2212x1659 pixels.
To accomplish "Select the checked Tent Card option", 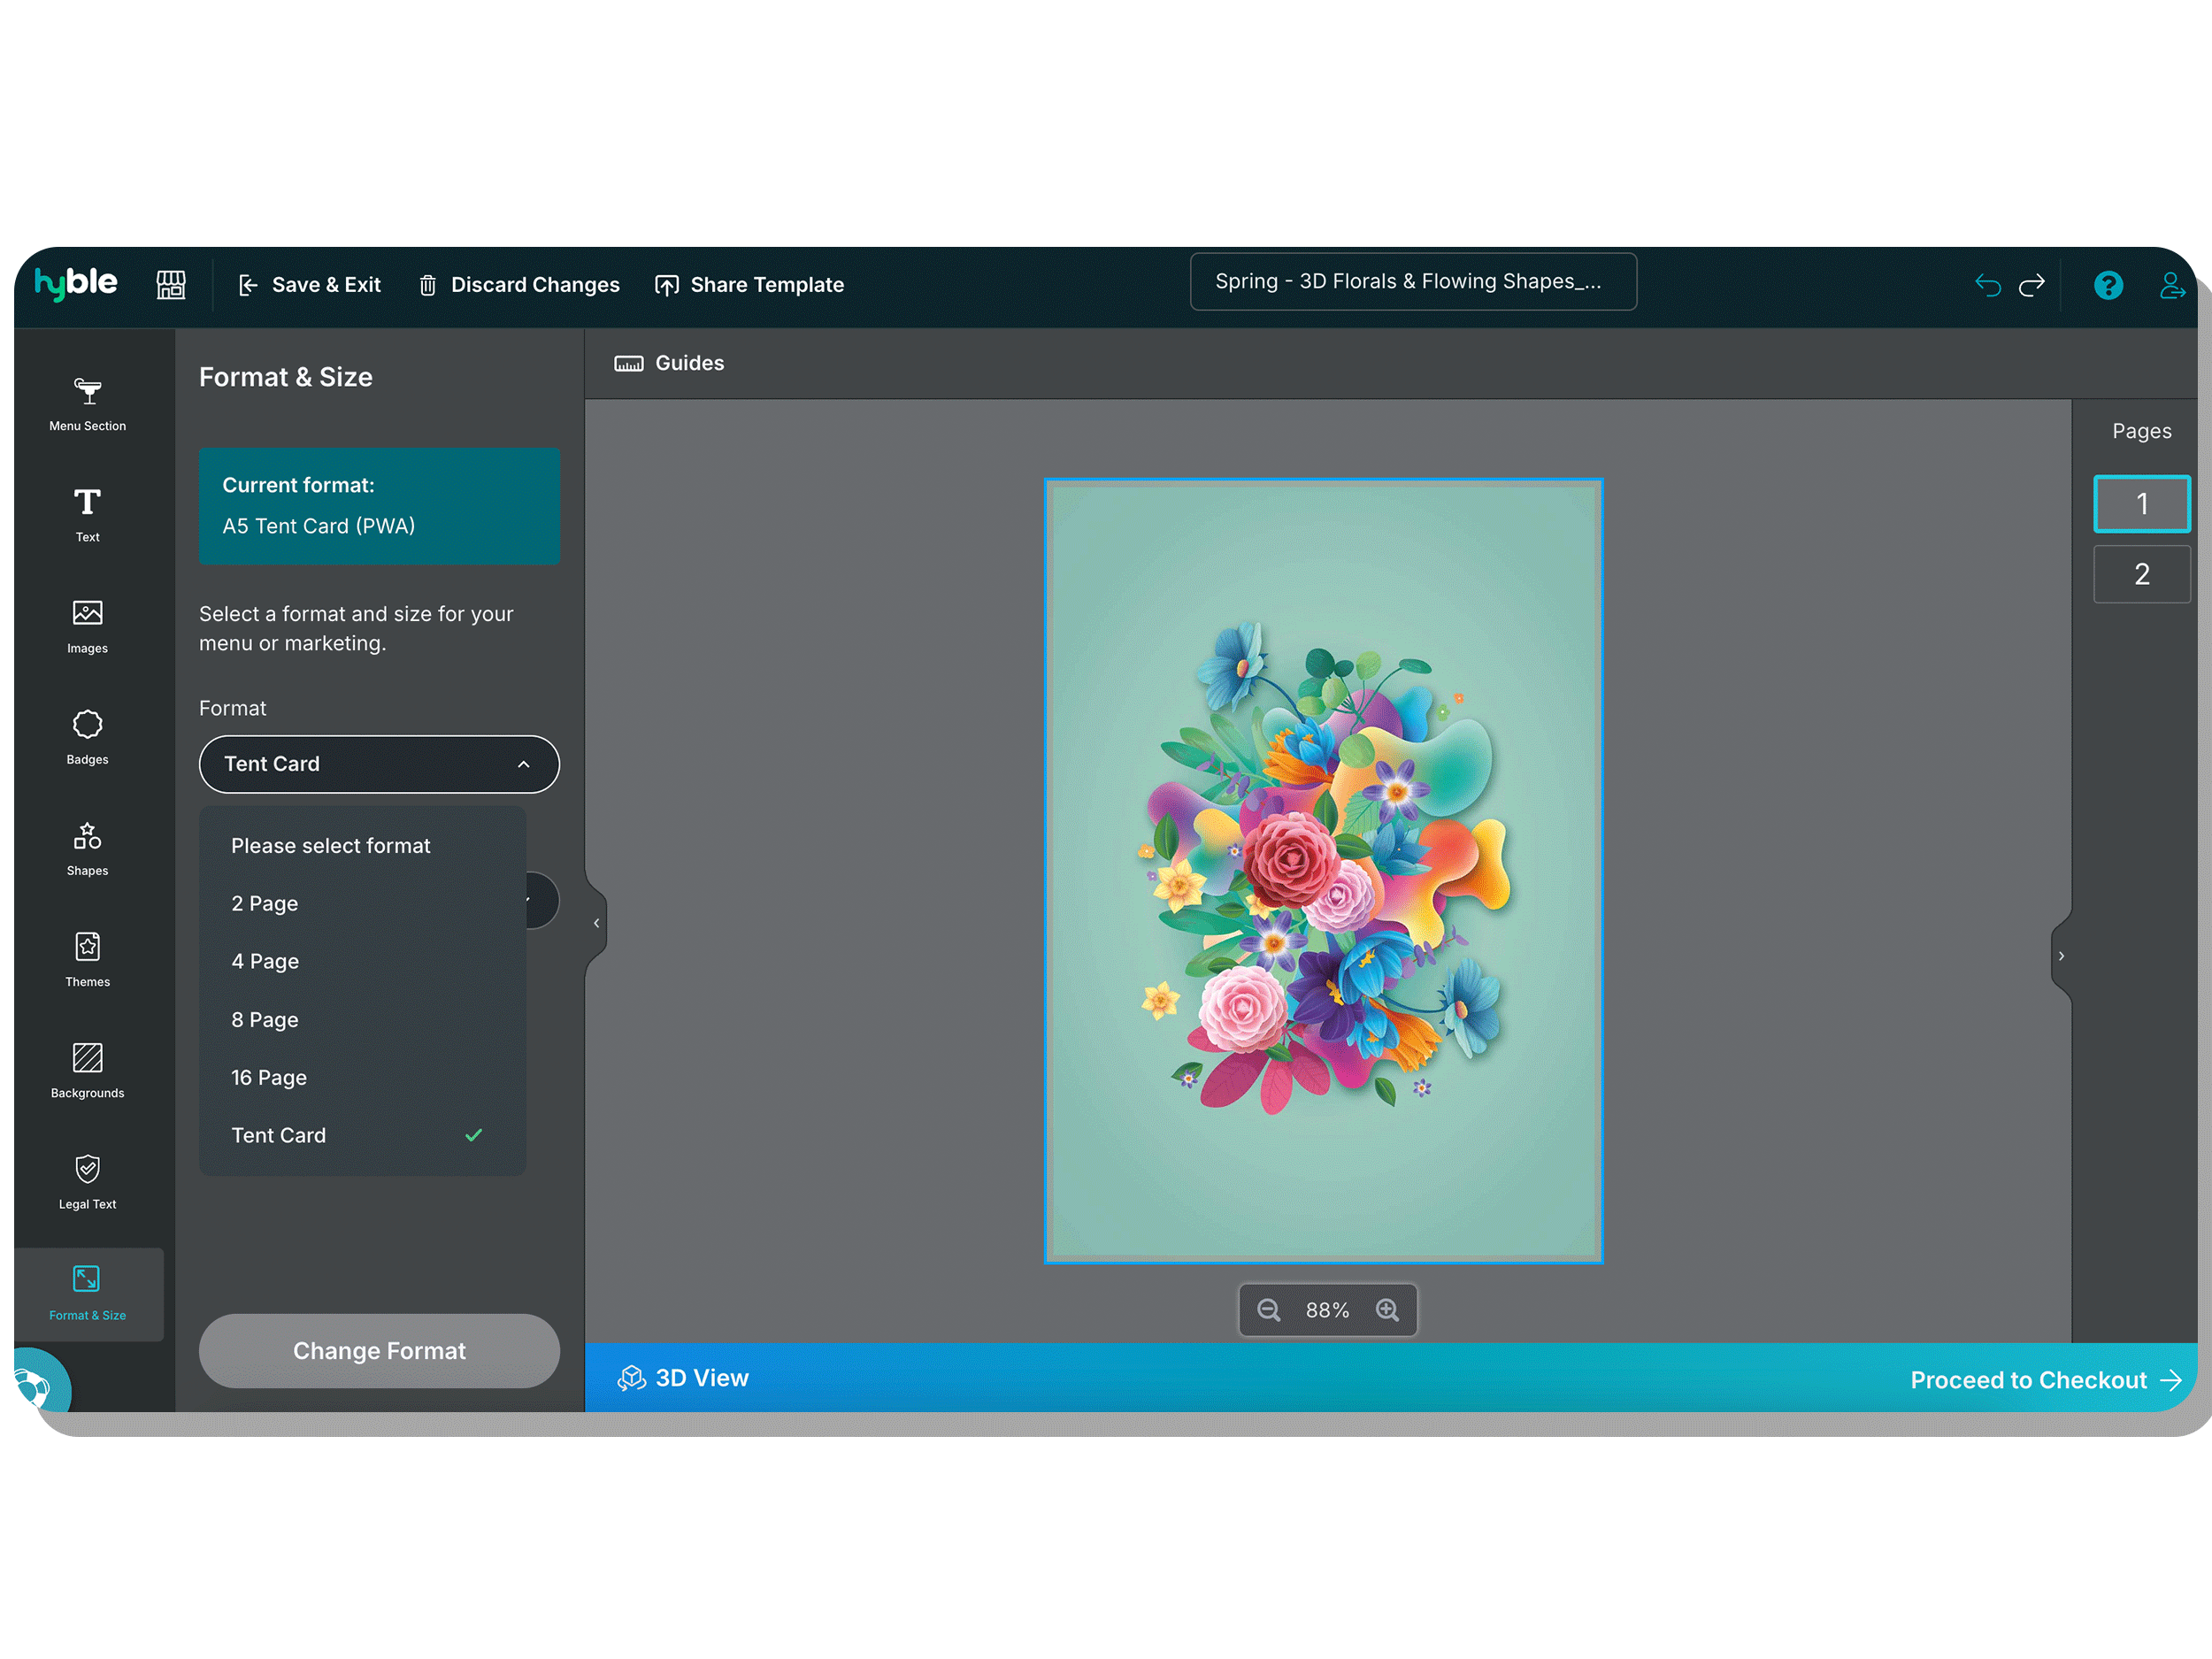I will pos(279,1135).
